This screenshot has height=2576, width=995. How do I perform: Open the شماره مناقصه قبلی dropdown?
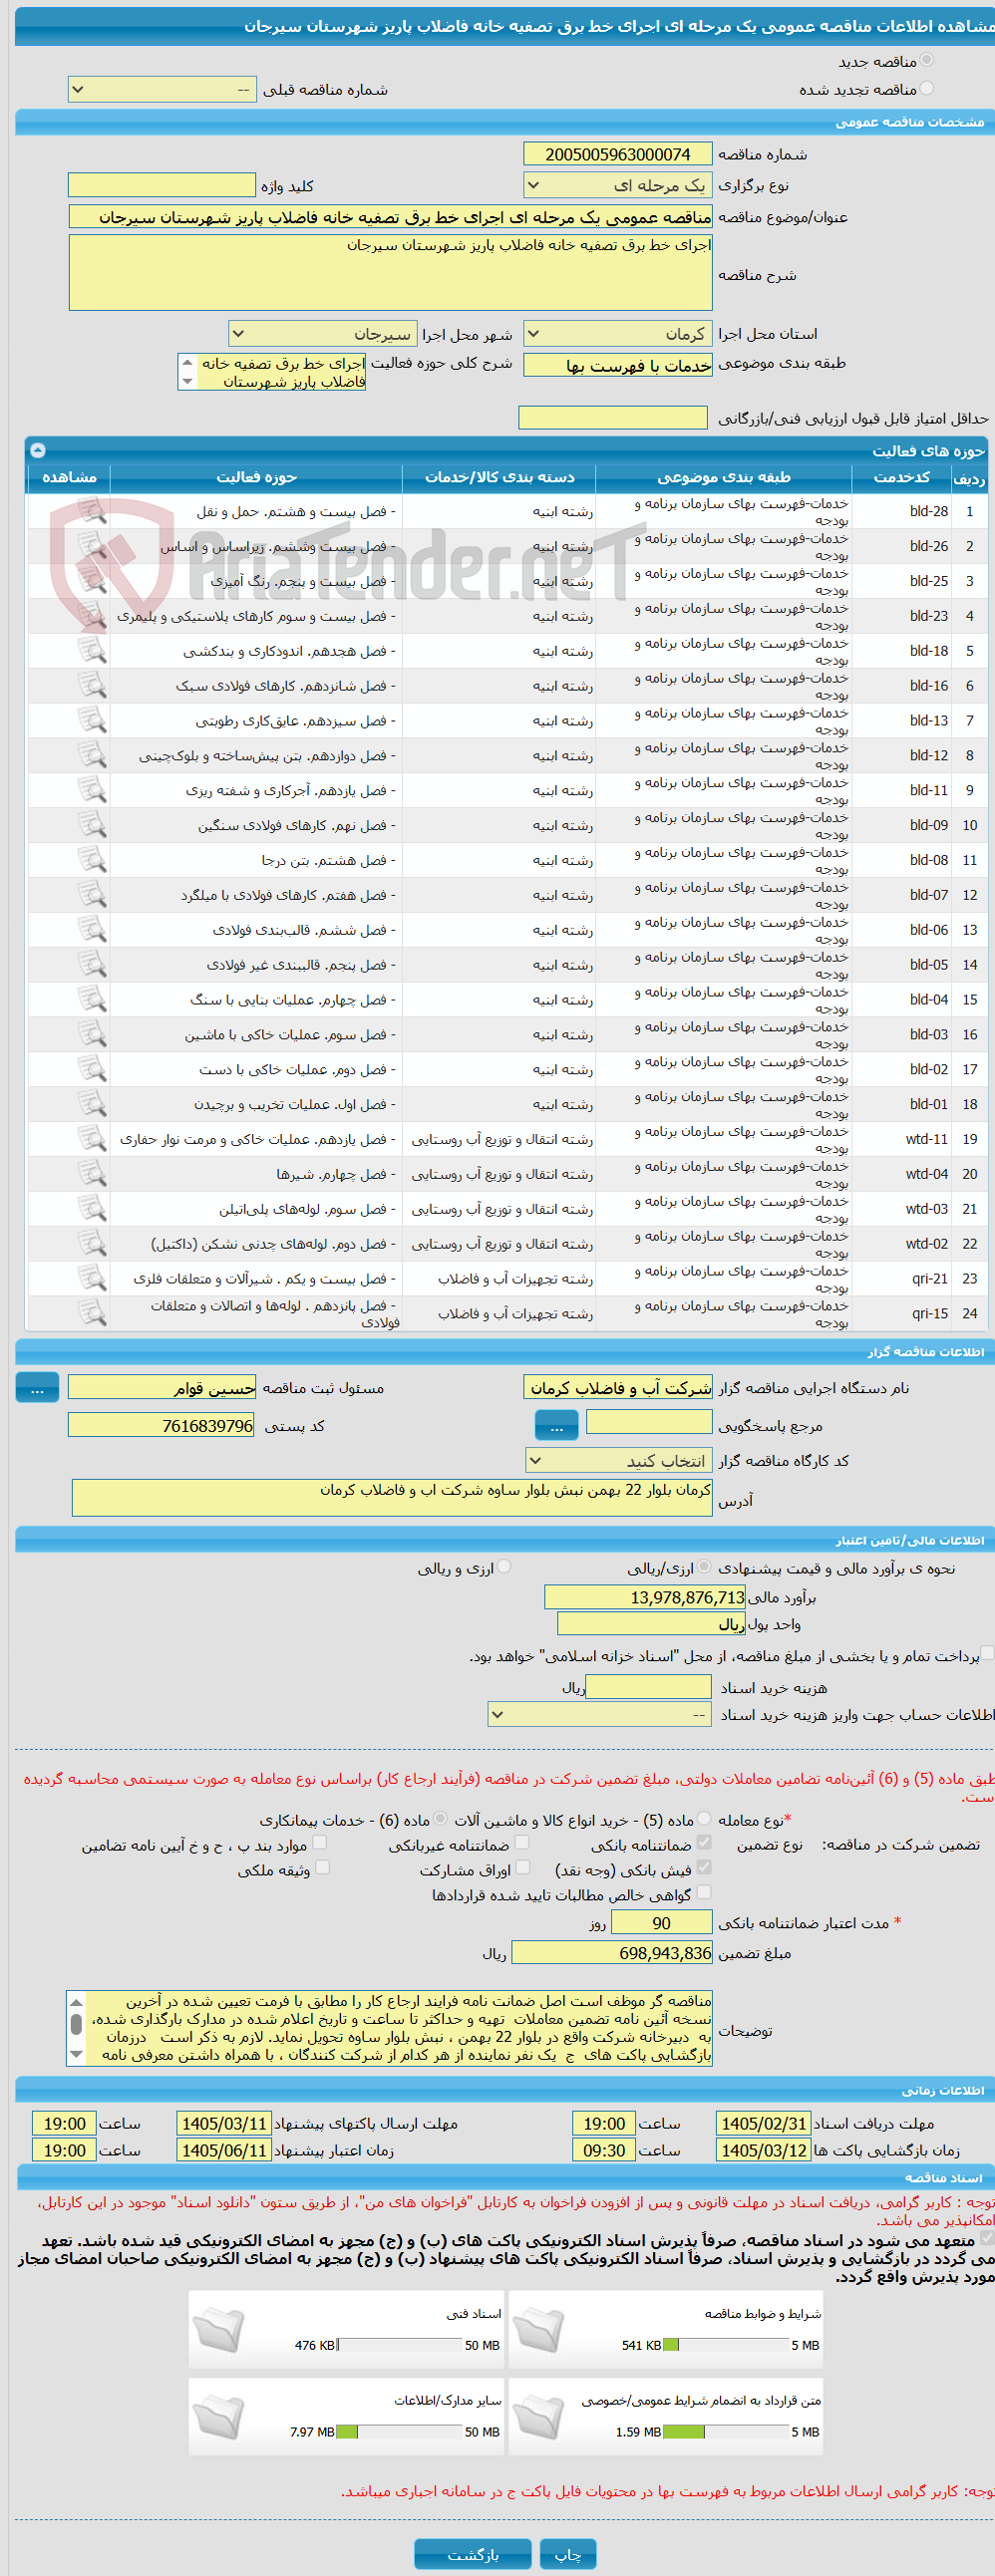[162, 90]
